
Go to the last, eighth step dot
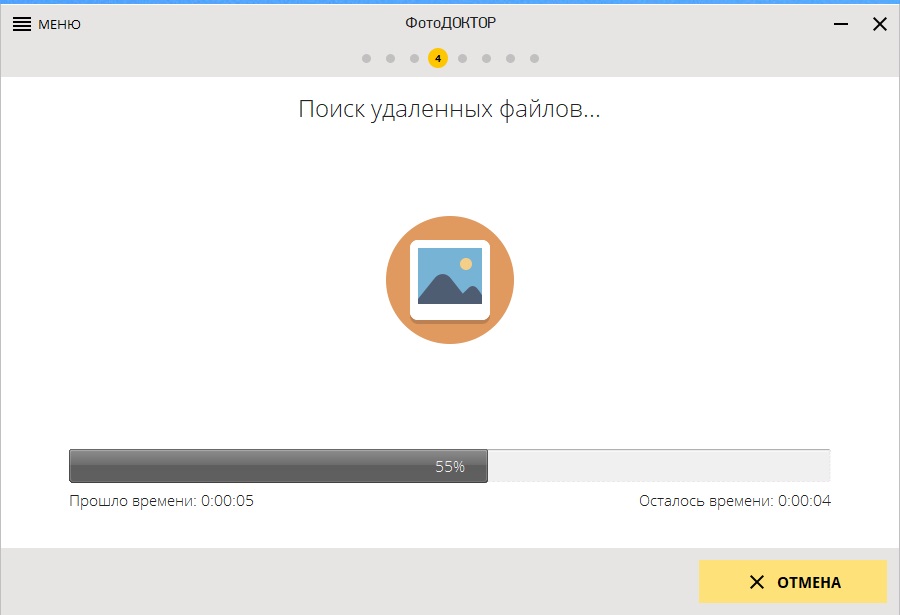pos(534,58)
